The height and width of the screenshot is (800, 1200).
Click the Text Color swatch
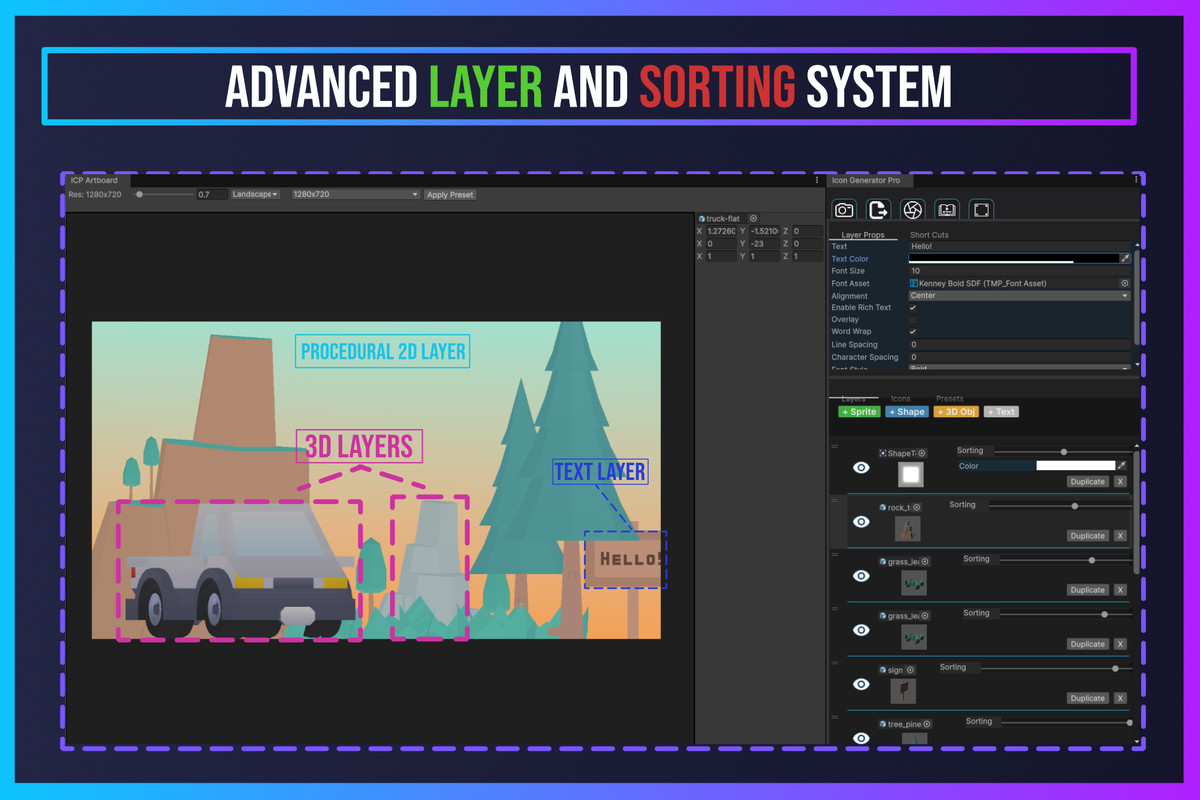[x=1012, y=258]
